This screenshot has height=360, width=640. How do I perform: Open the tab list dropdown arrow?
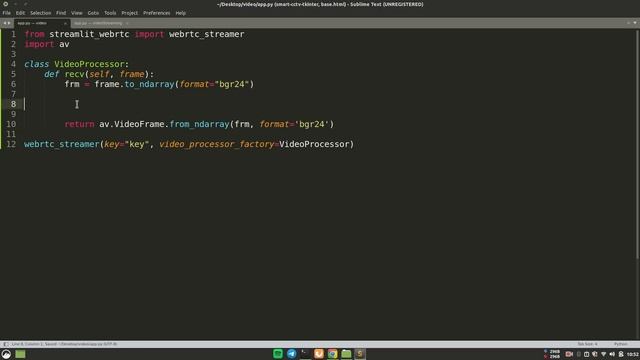tap(635, 23)
